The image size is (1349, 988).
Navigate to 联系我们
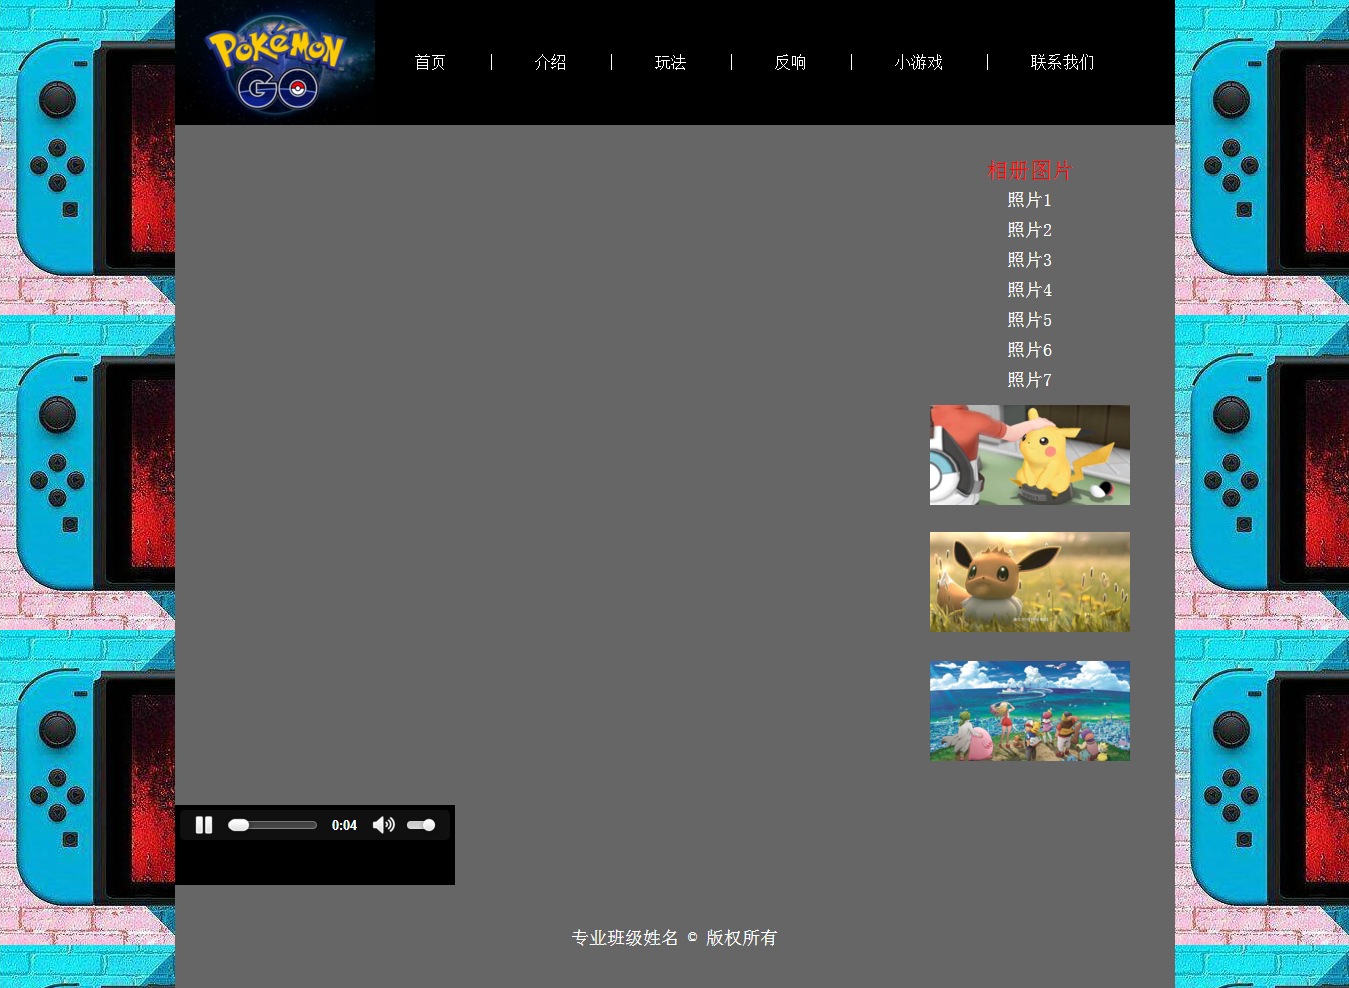coord(1062,62)
